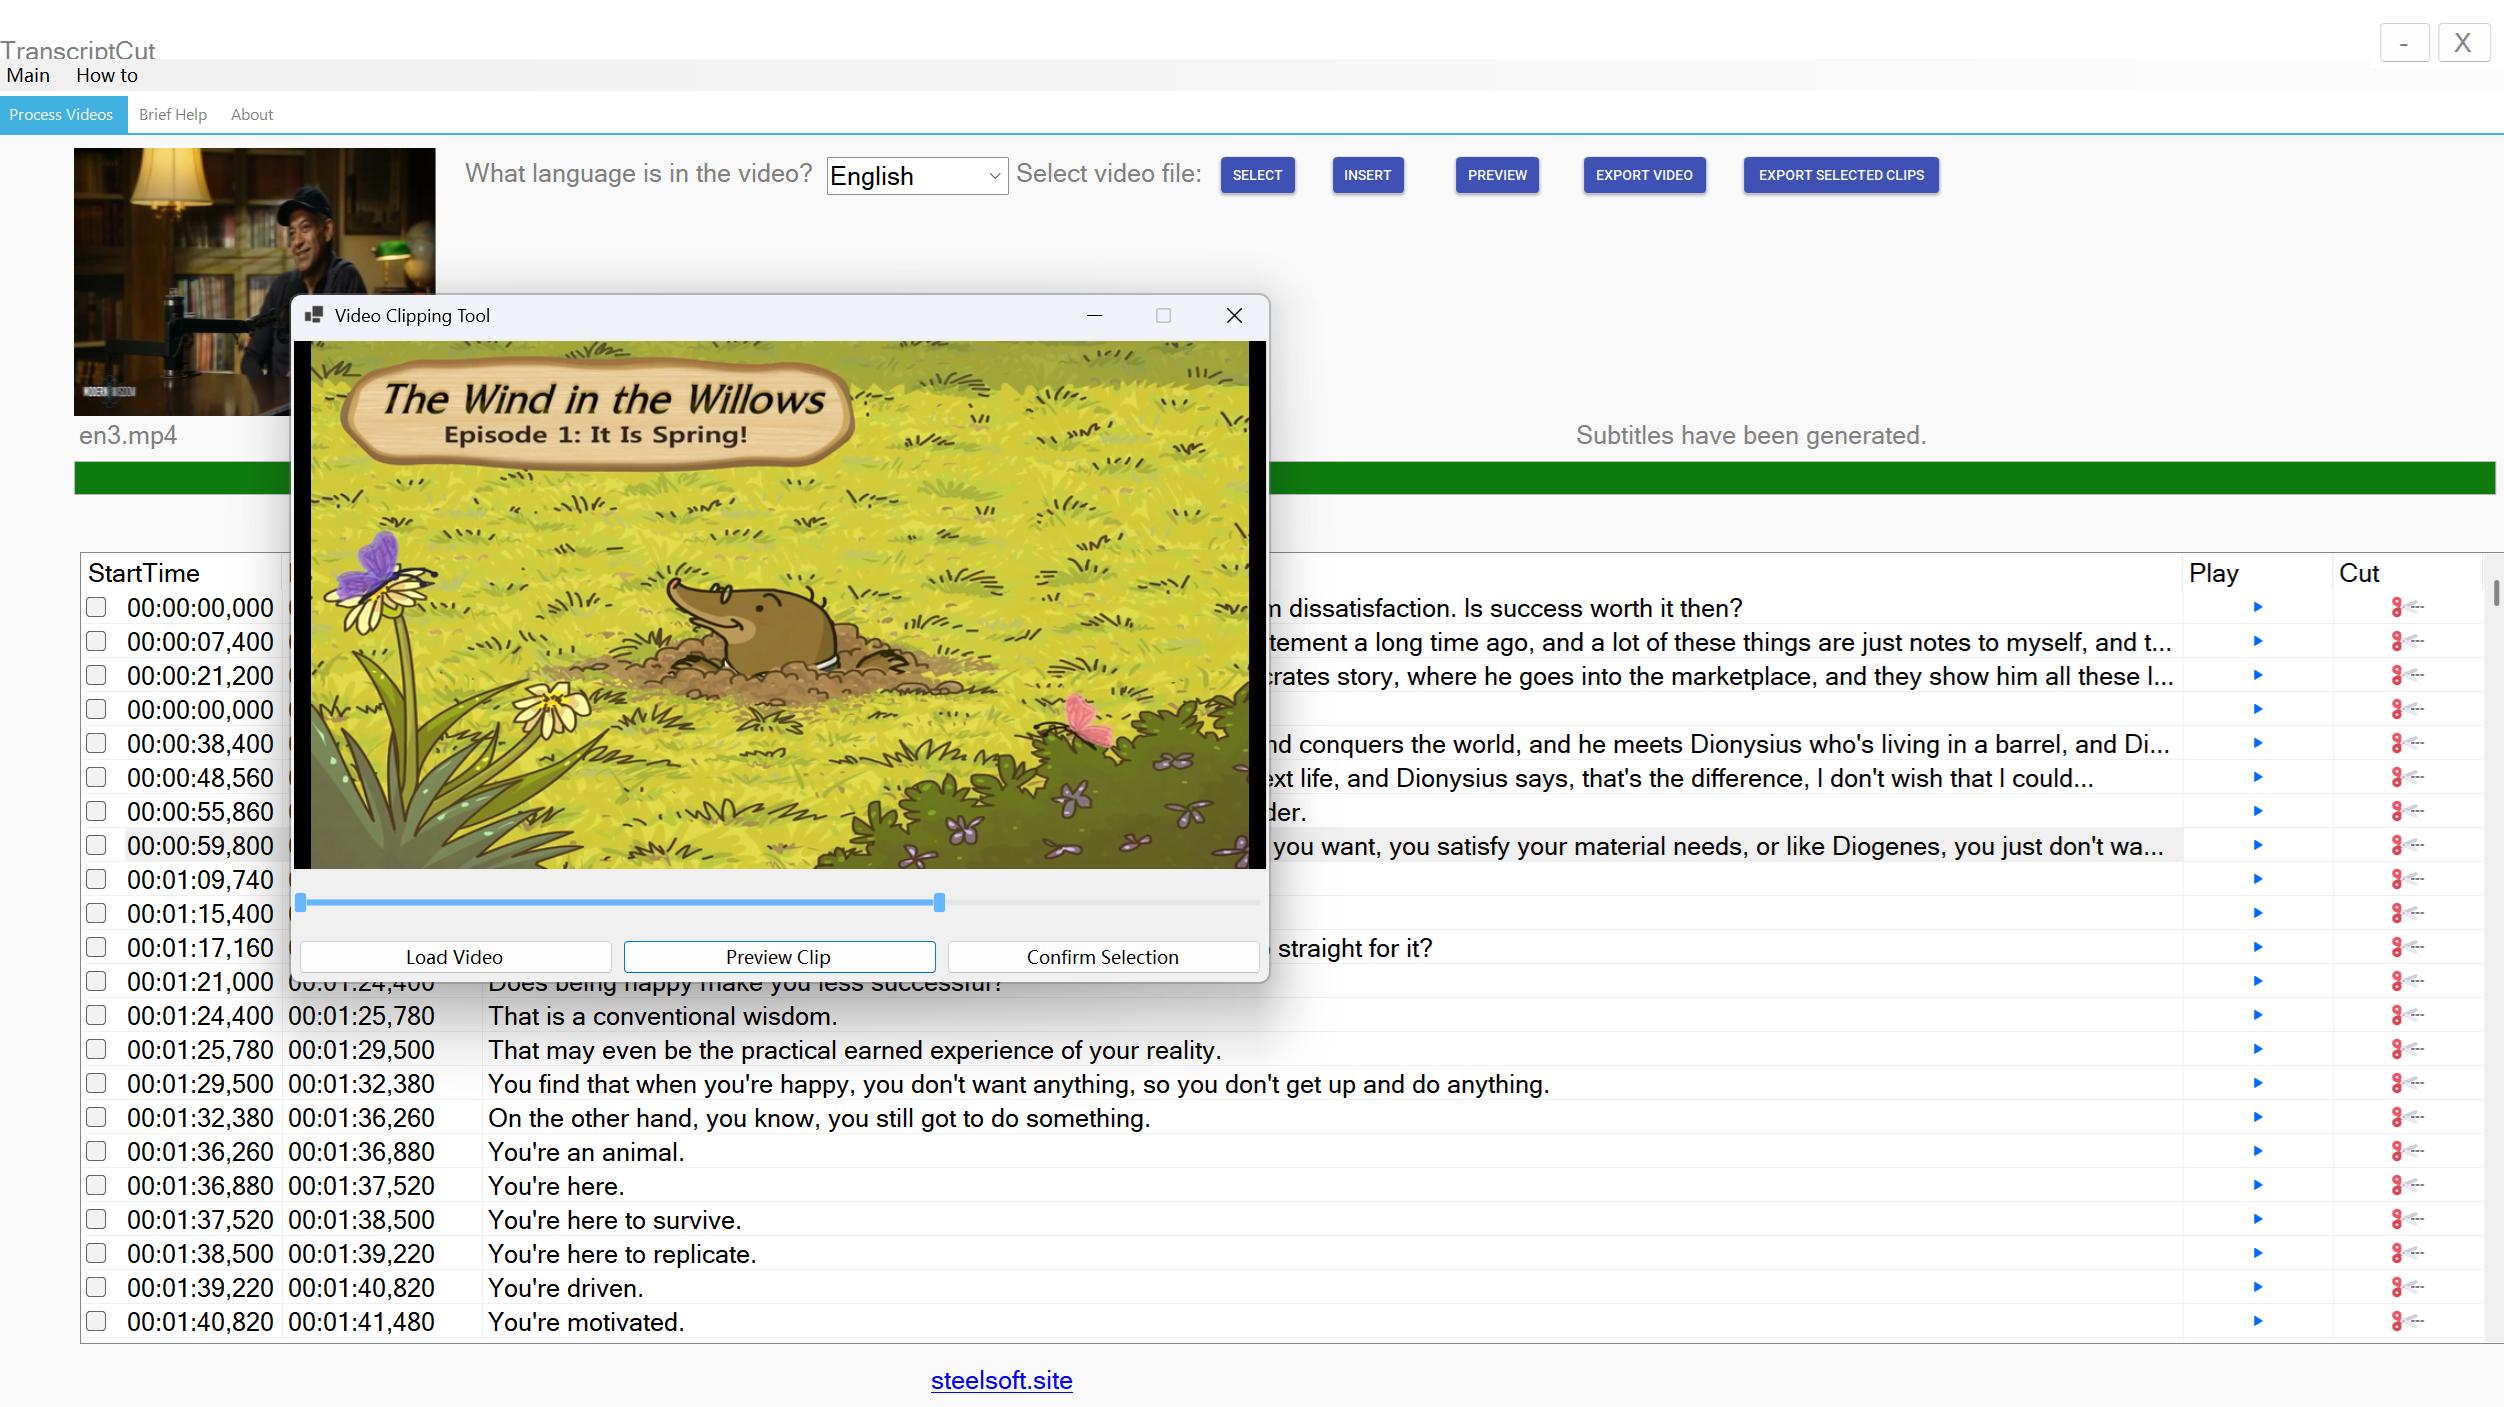2504x1407 pixels.
Task: Enable the checkbox for row 00:01:37,520
Action: (x=96, y=1219)
